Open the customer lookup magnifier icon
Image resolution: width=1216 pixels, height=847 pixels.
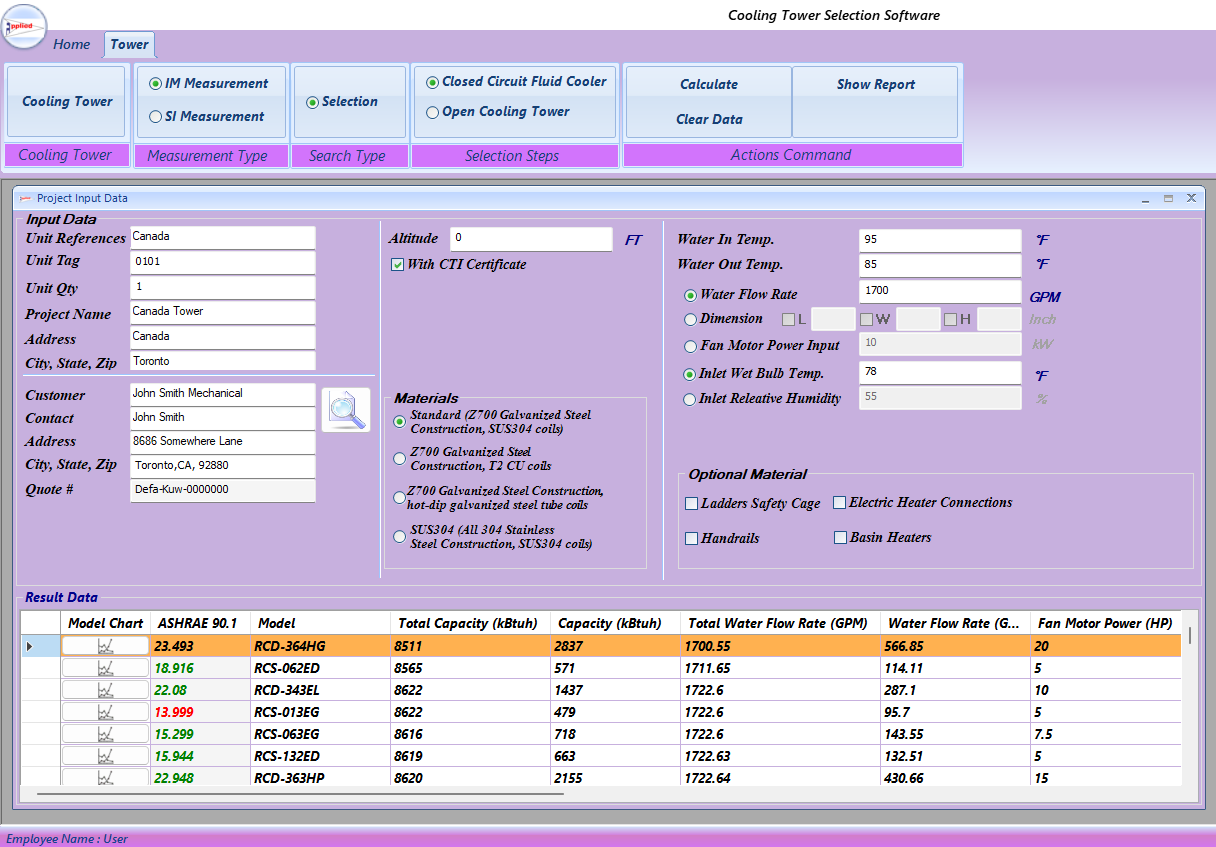click(x=345, y=410)
